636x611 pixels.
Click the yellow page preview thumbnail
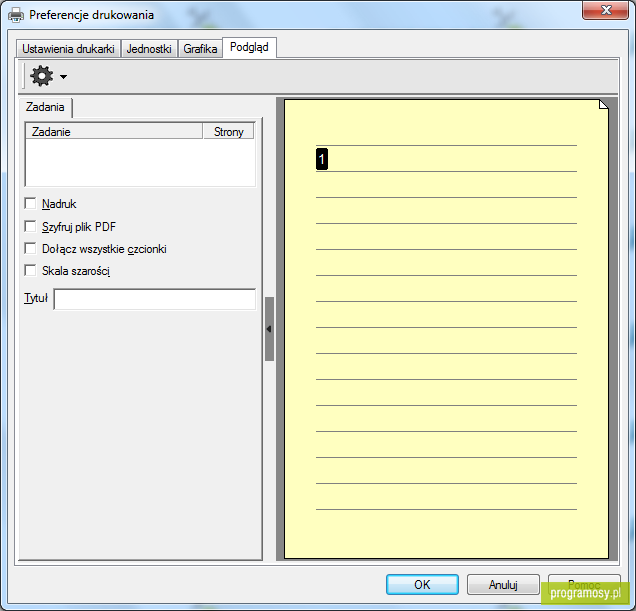click(446, 329)
